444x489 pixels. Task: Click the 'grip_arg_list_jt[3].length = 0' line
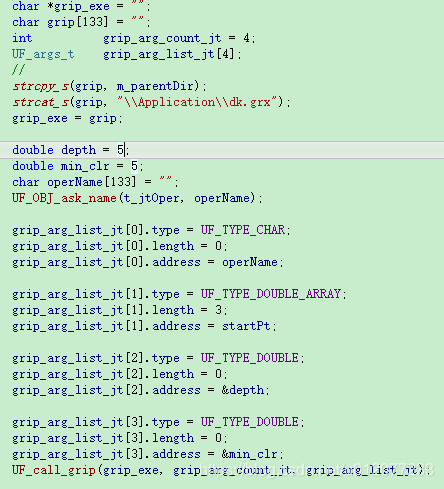120,438
